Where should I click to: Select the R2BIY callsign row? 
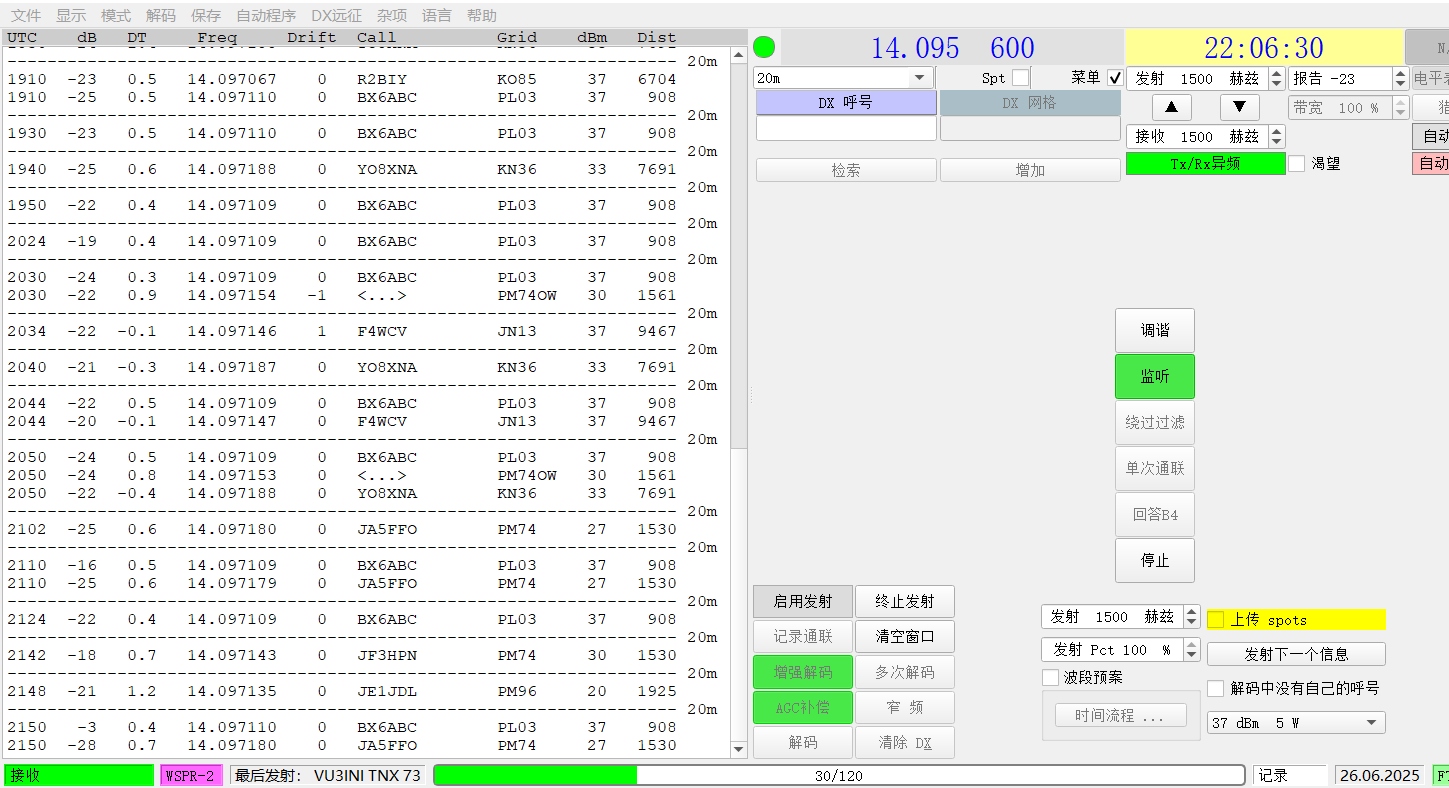[342, 79]
